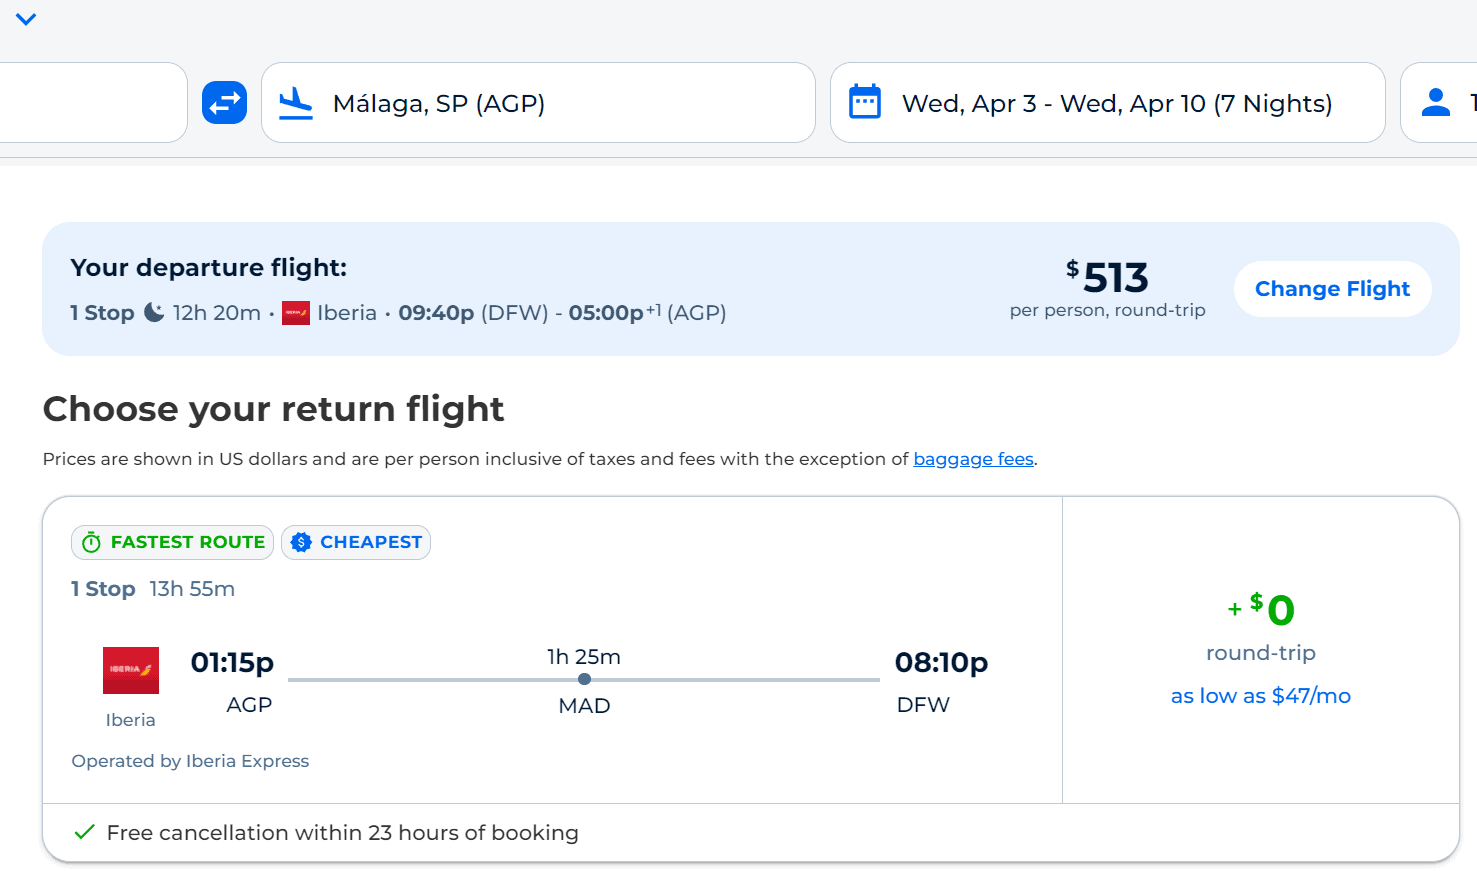Click the stopwatch icon on Fastest Route badge
Viewport: 1477px width, 871px height.
91,542
